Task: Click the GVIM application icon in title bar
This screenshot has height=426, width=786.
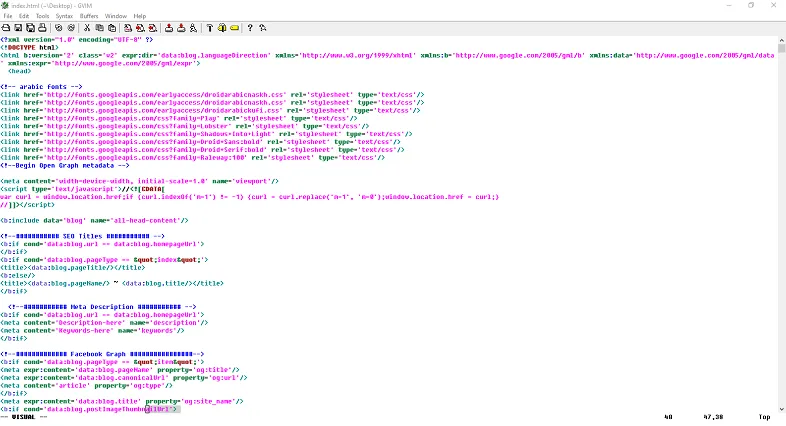Action: (5, 6)
